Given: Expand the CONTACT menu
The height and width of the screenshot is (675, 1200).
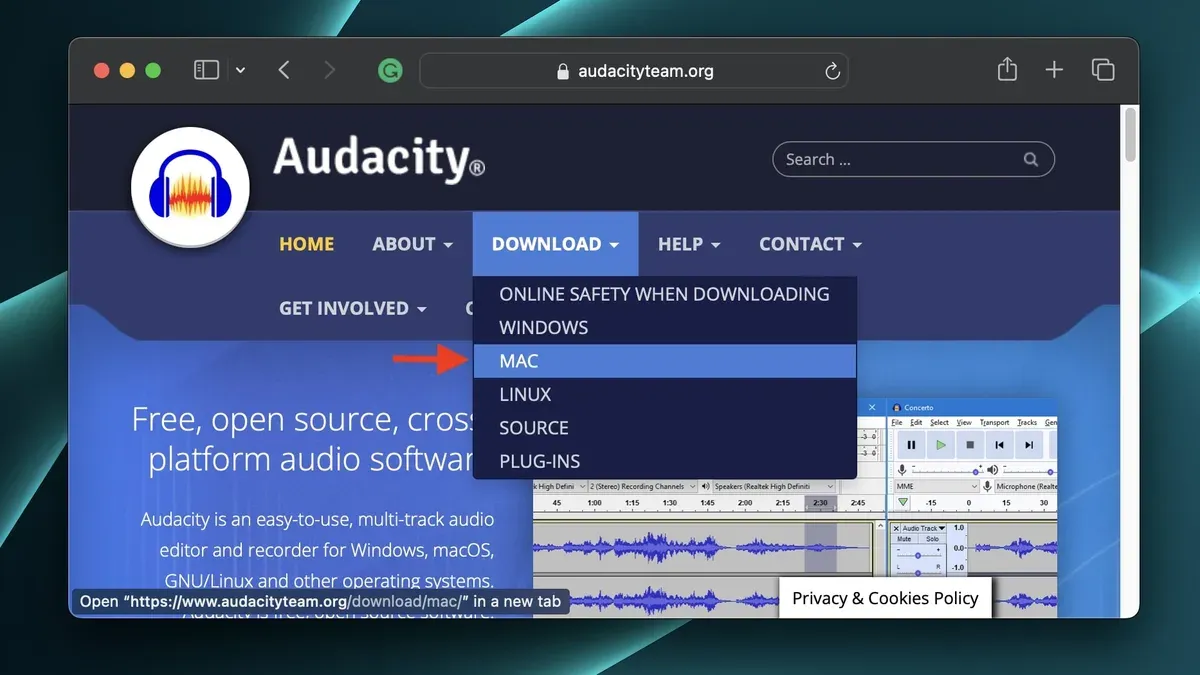Looking at the screenshot, I should 810,244.
